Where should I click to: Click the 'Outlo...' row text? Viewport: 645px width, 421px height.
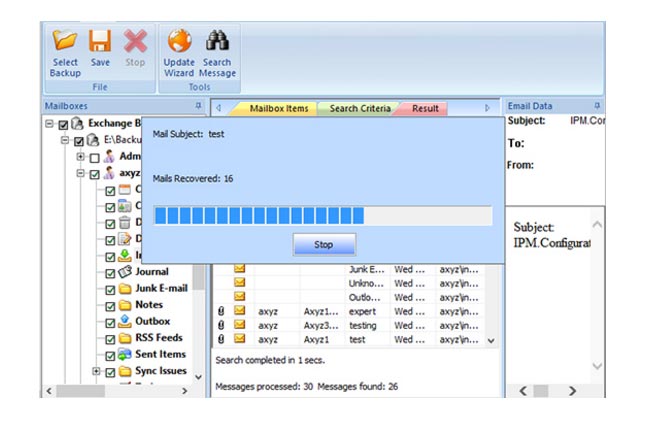coord(366,297)
